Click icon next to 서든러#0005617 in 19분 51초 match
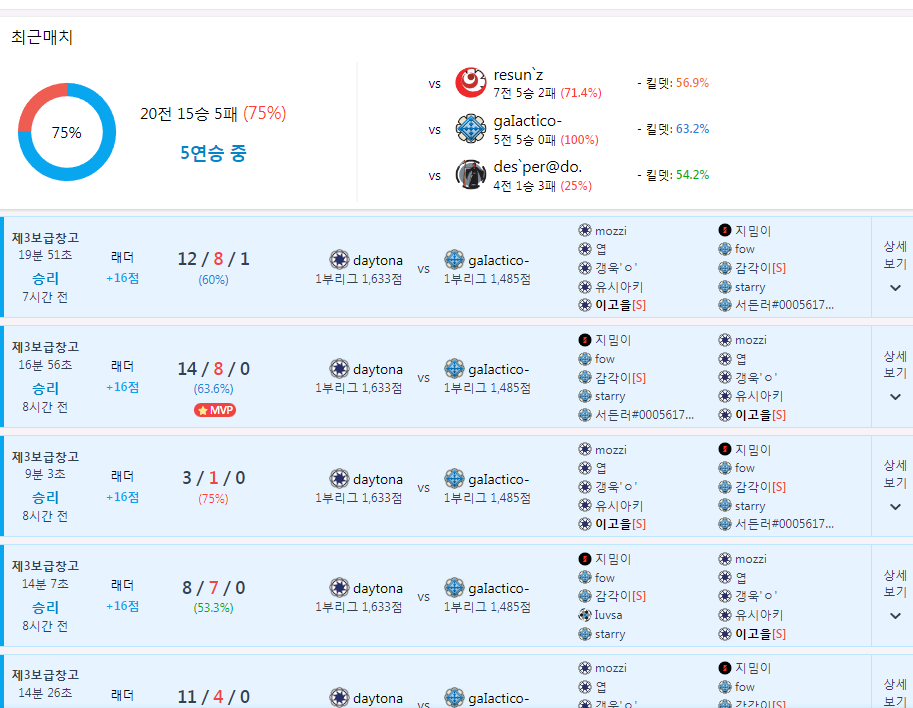Viewport: 913px width, 708px height. click(725, 305)
